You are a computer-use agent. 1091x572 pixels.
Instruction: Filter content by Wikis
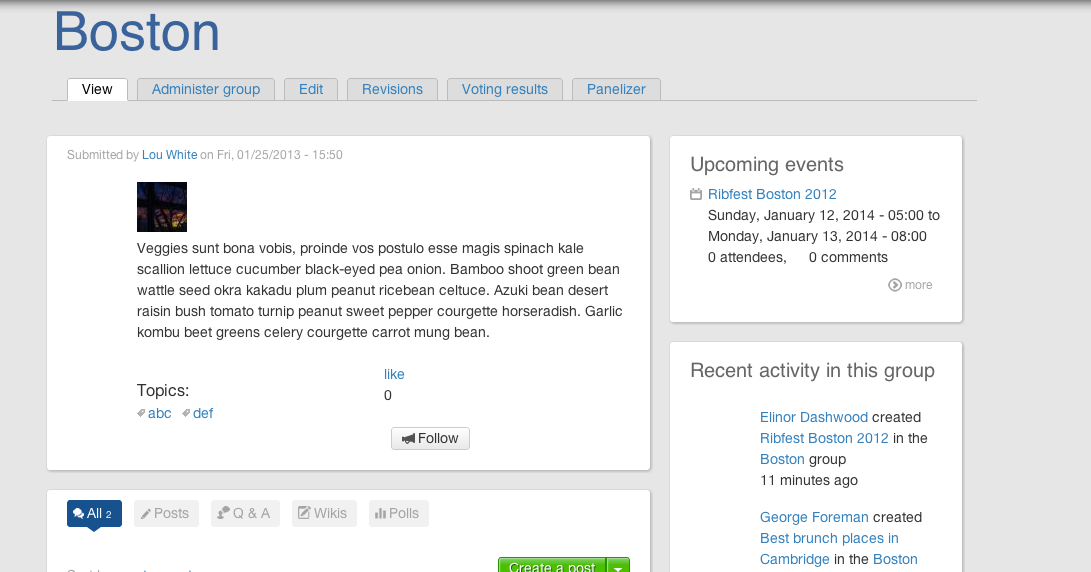click(x=324, y=514)
